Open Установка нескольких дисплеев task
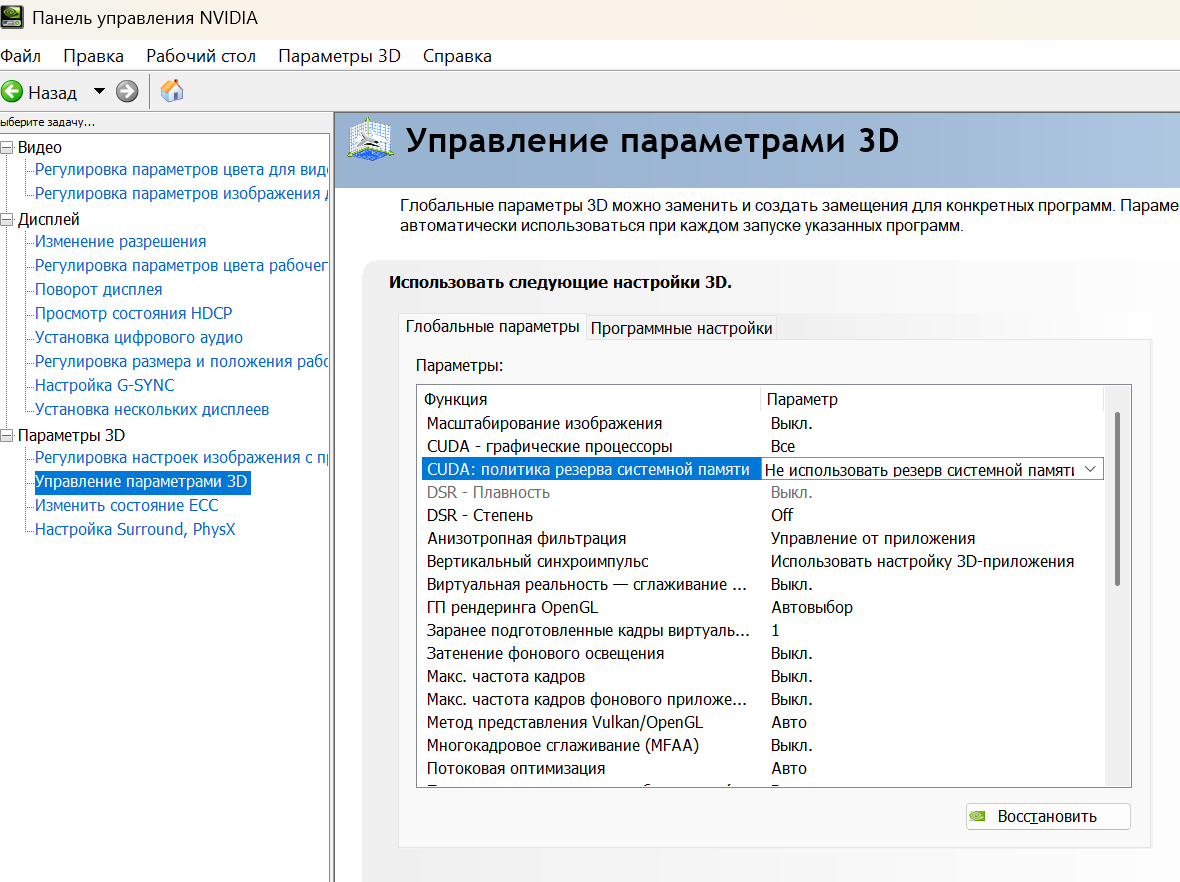1180x882 pixels. [152, 409]
